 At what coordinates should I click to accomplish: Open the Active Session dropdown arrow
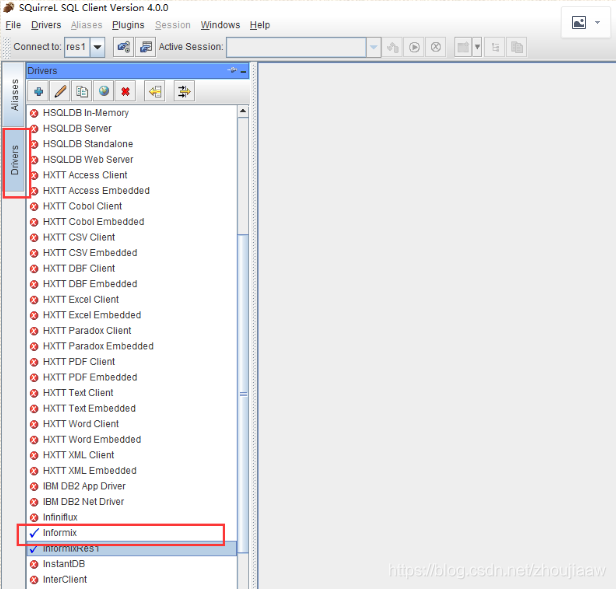pos(374,47)
